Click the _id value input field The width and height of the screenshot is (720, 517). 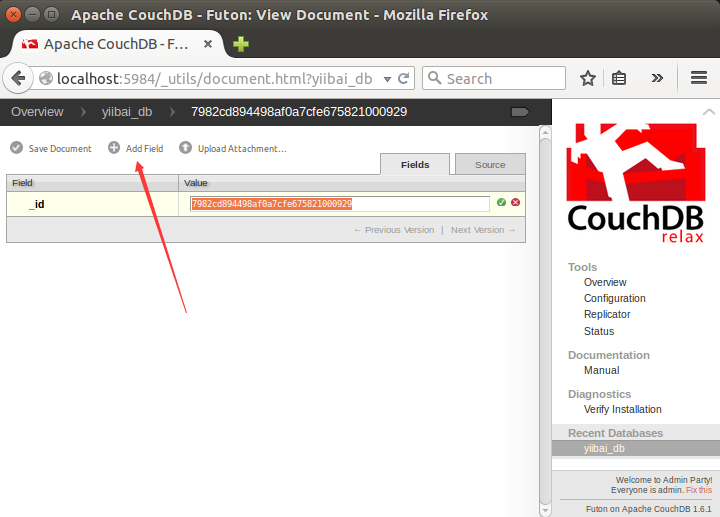click(340, 203)
